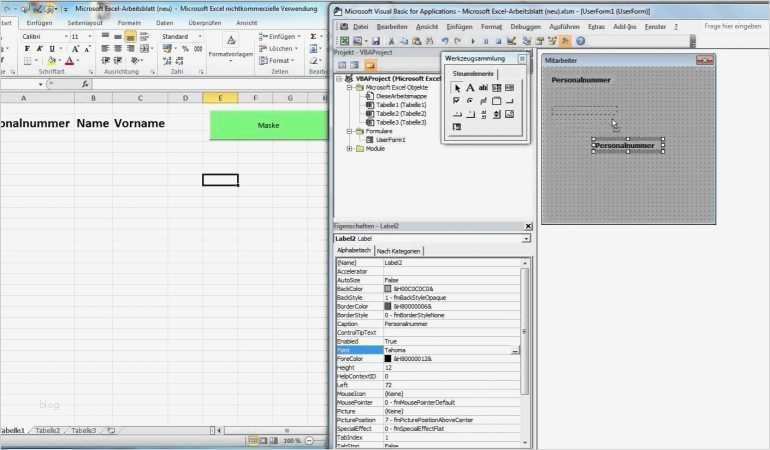Open the Calibri font name dropdown
The width and height of the screenshot is (770, 450).
tap(66, 36)
